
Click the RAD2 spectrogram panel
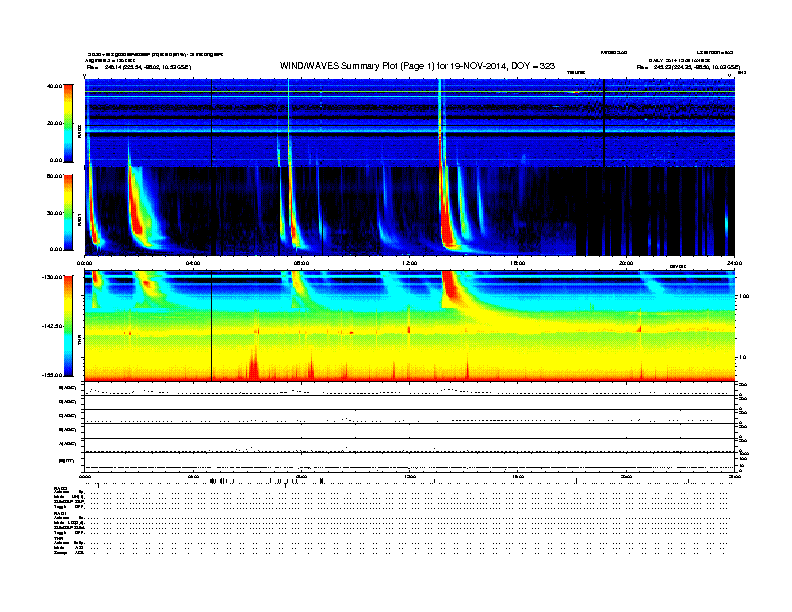[410, 122]
